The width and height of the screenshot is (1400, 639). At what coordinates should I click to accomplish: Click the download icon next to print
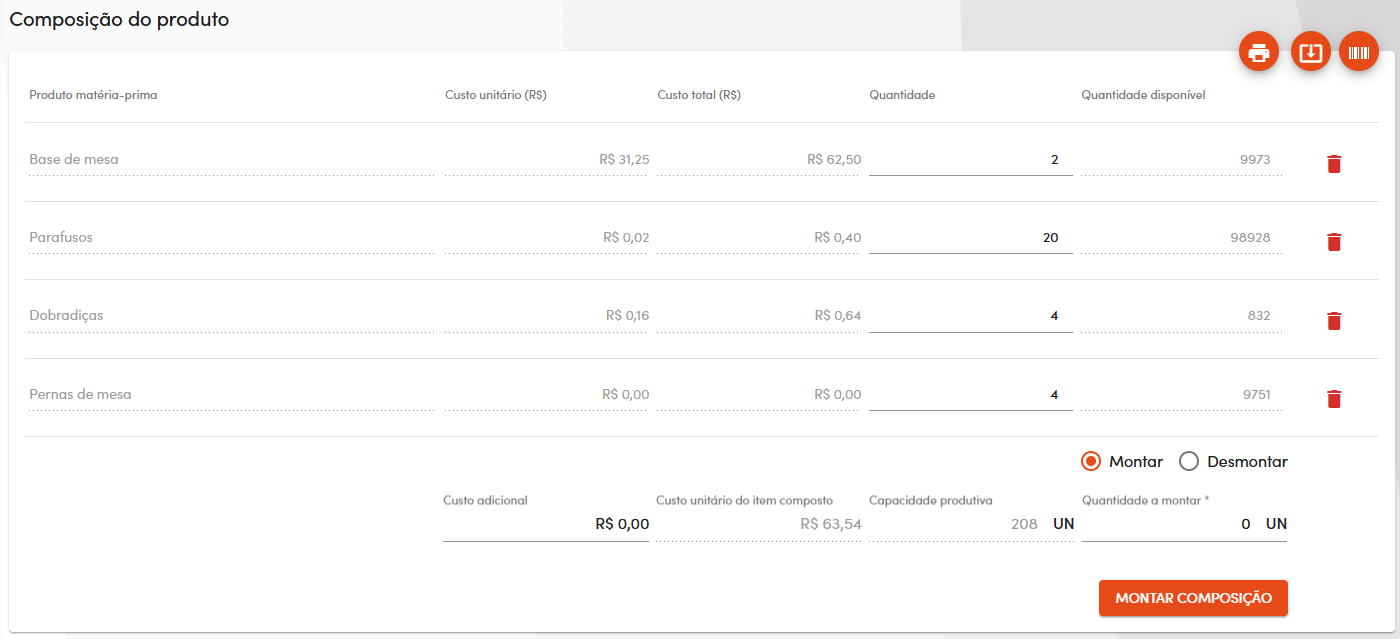tap(1311, 52)
